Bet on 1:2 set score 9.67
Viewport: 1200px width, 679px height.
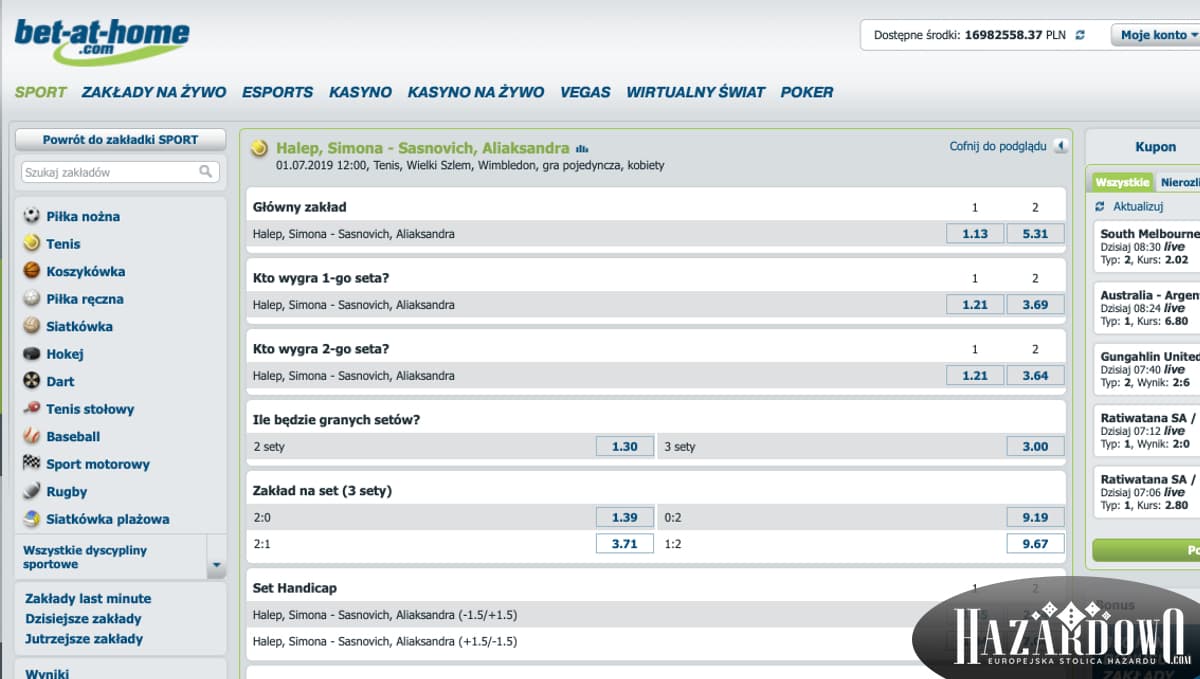1035,543
